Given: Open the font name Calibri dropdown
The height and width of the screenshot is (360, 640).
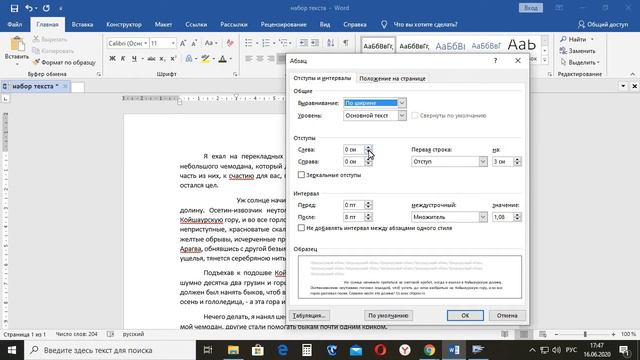Looking at the screenshot, I should [146, 43].
